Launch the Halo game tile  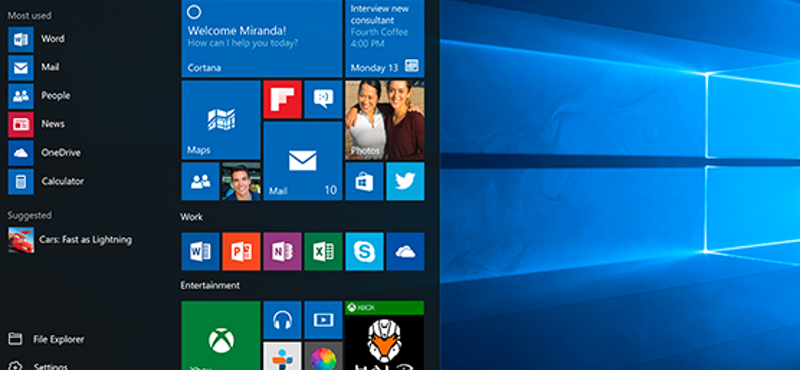[385, 335]
